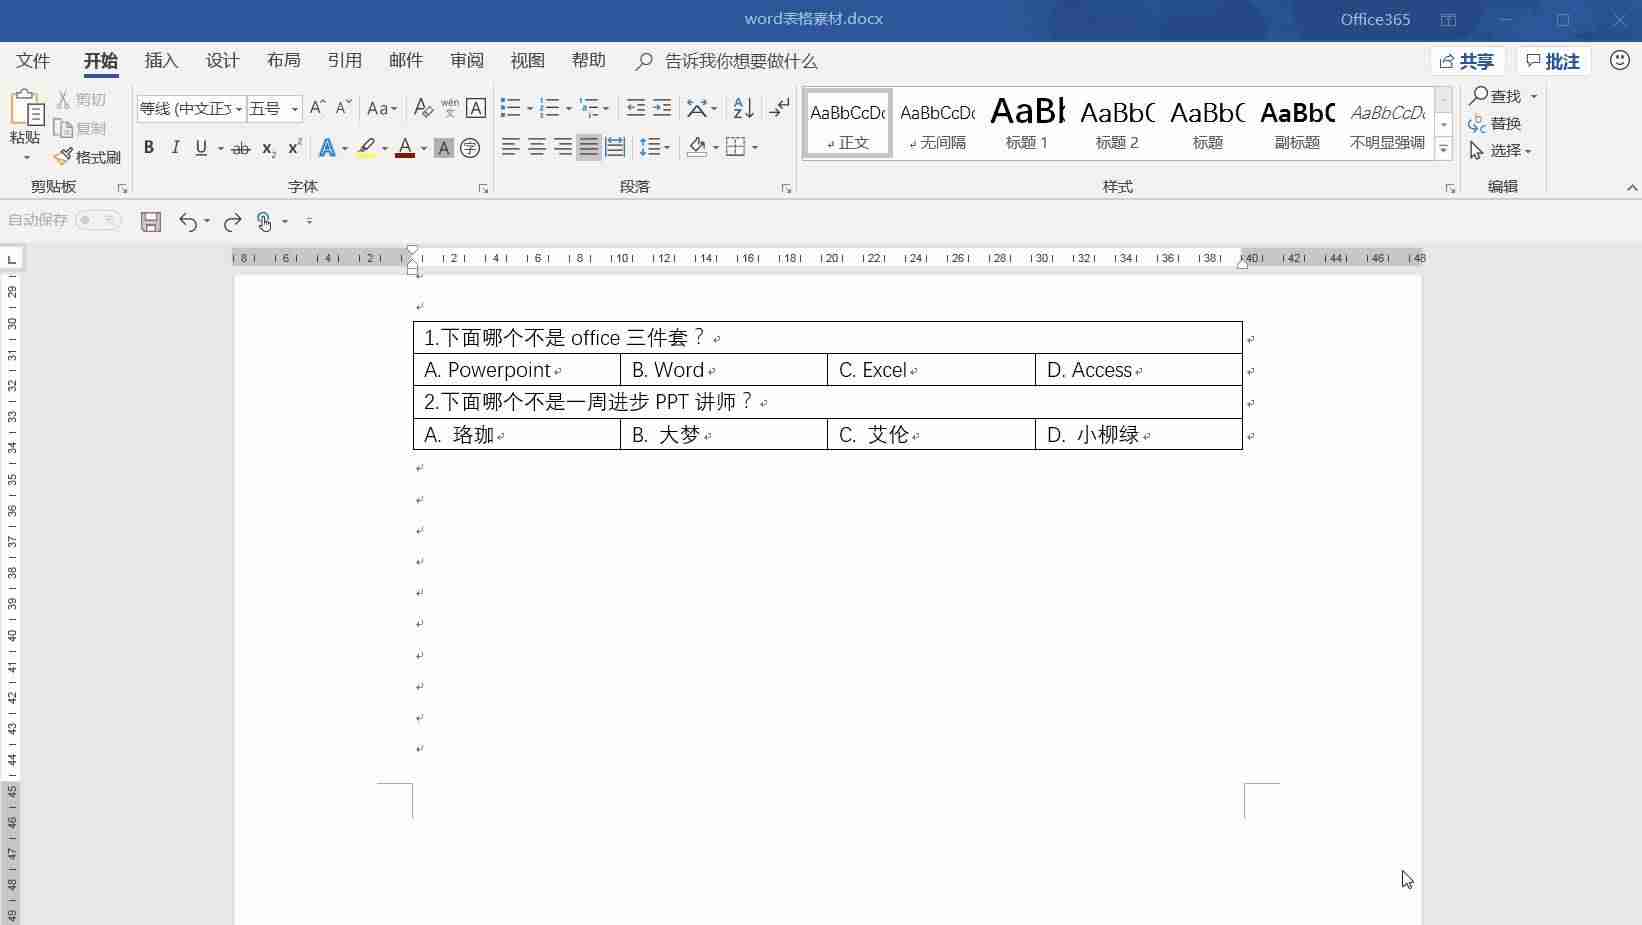The image size is (1642, 925).
Task: Apply red font color
Action: tap(405, 148)
